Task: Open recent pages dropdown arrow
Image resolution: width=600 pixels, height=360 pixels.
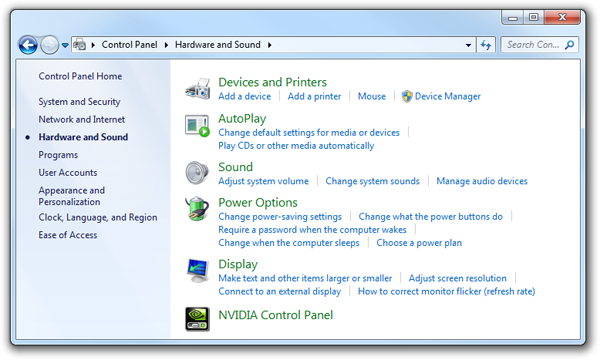Action: point(65,45)
